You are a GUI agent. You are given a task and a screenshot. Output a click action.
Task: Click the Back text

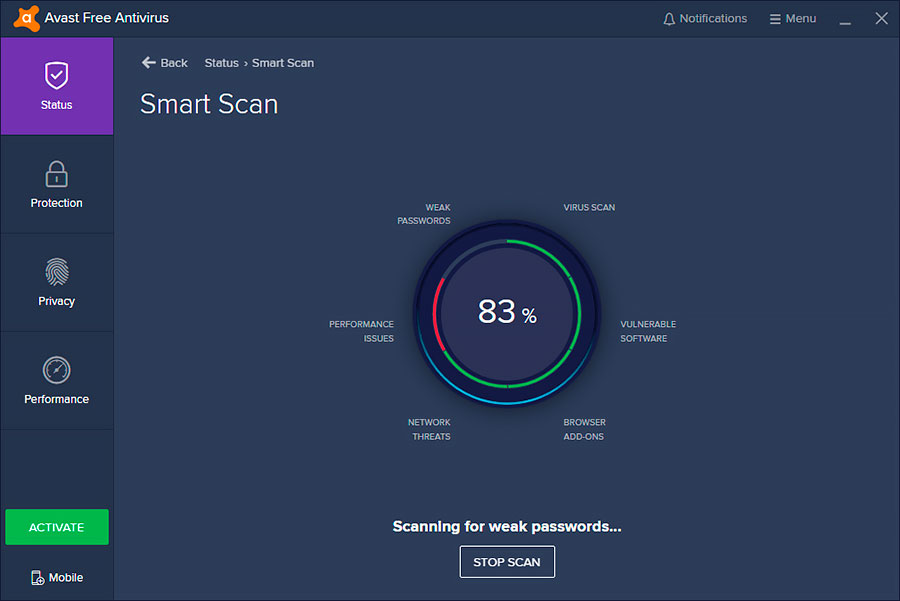pyautogui.click(x=174, y=63)
